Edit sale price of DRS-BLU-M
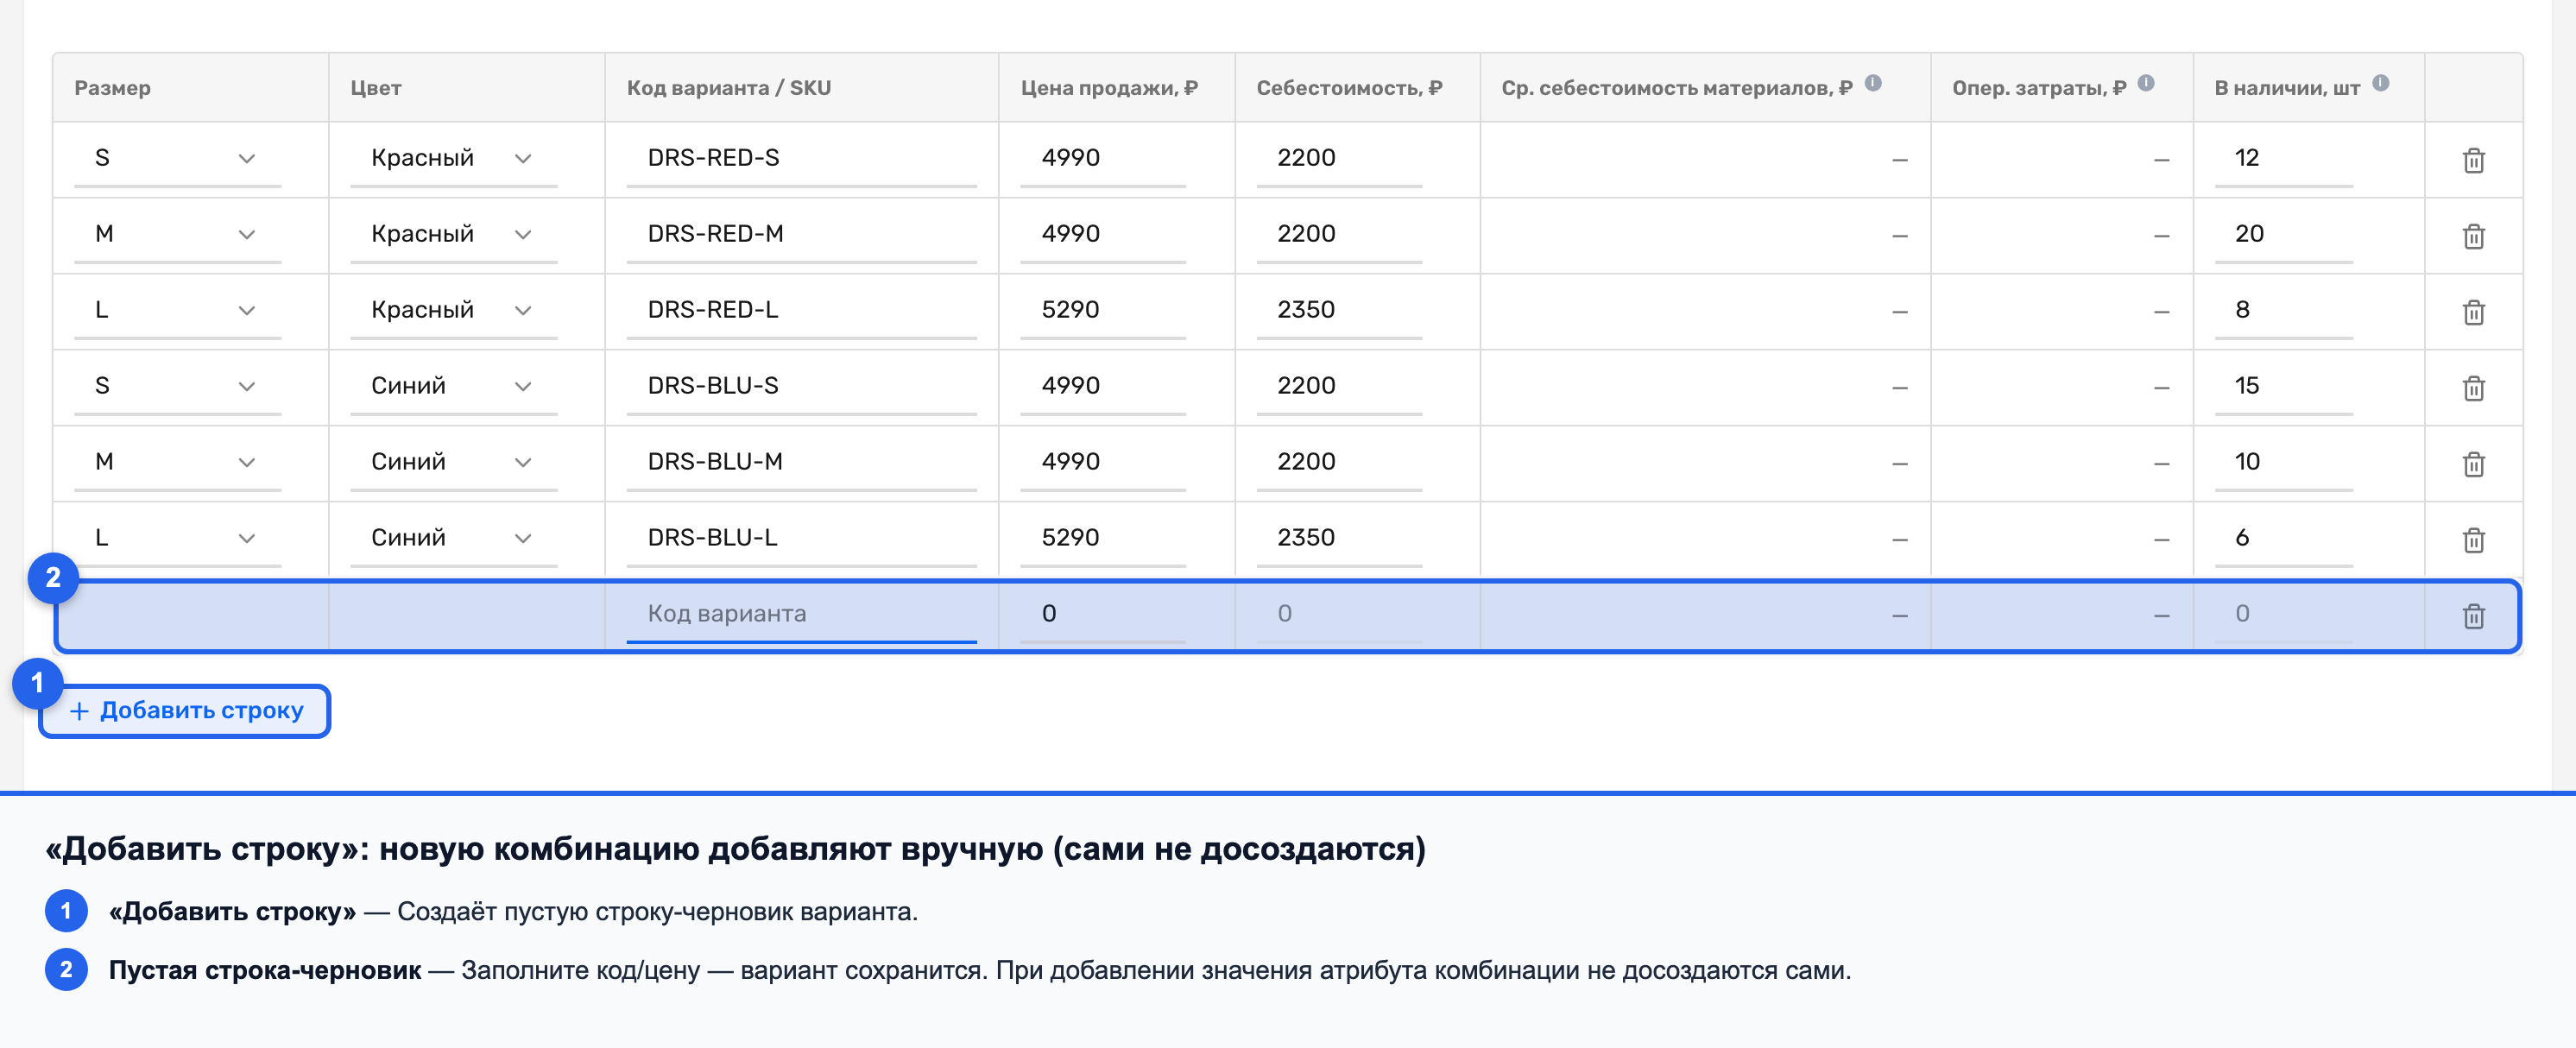This screenshot has width=2576, height=1048. 1103,462
